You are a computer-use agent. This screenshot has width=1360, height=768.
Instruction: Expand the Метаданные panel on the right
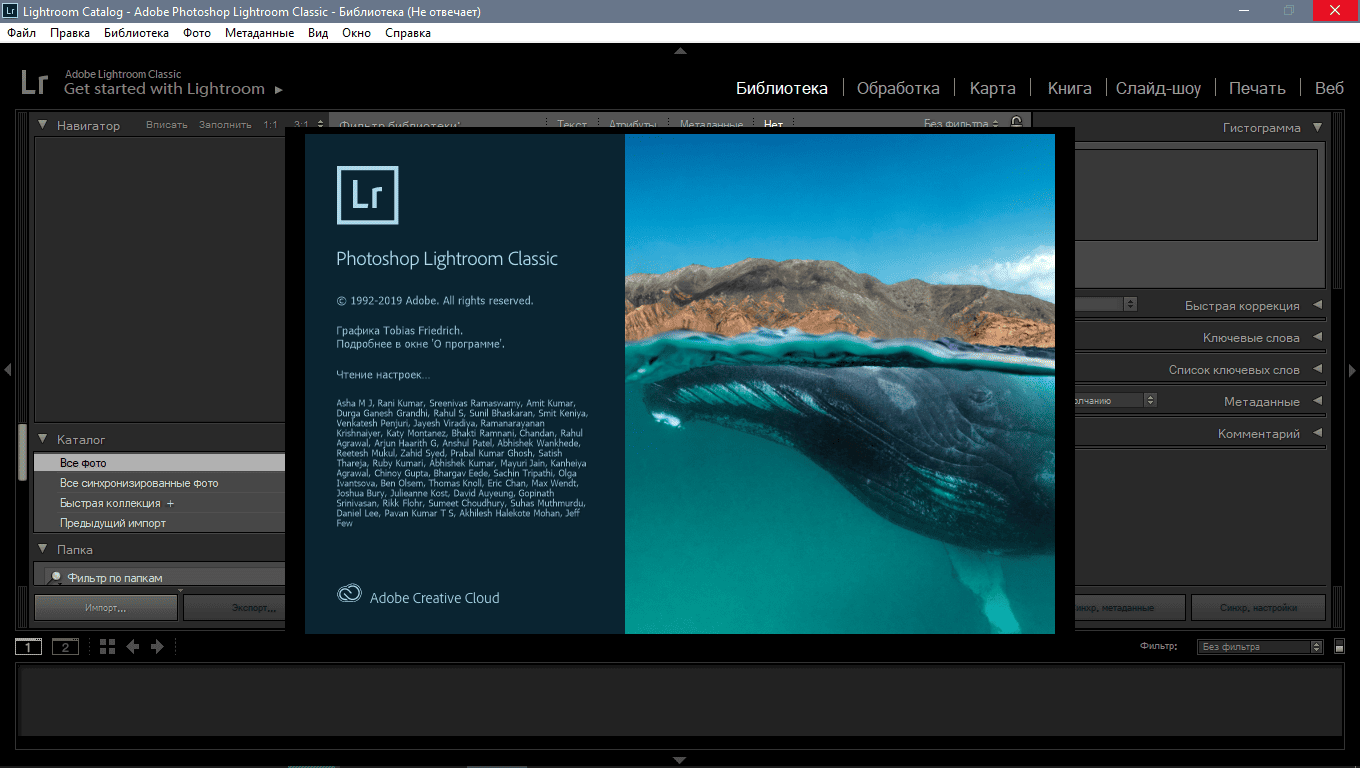pyautogui.click(x=1317, y=401)
